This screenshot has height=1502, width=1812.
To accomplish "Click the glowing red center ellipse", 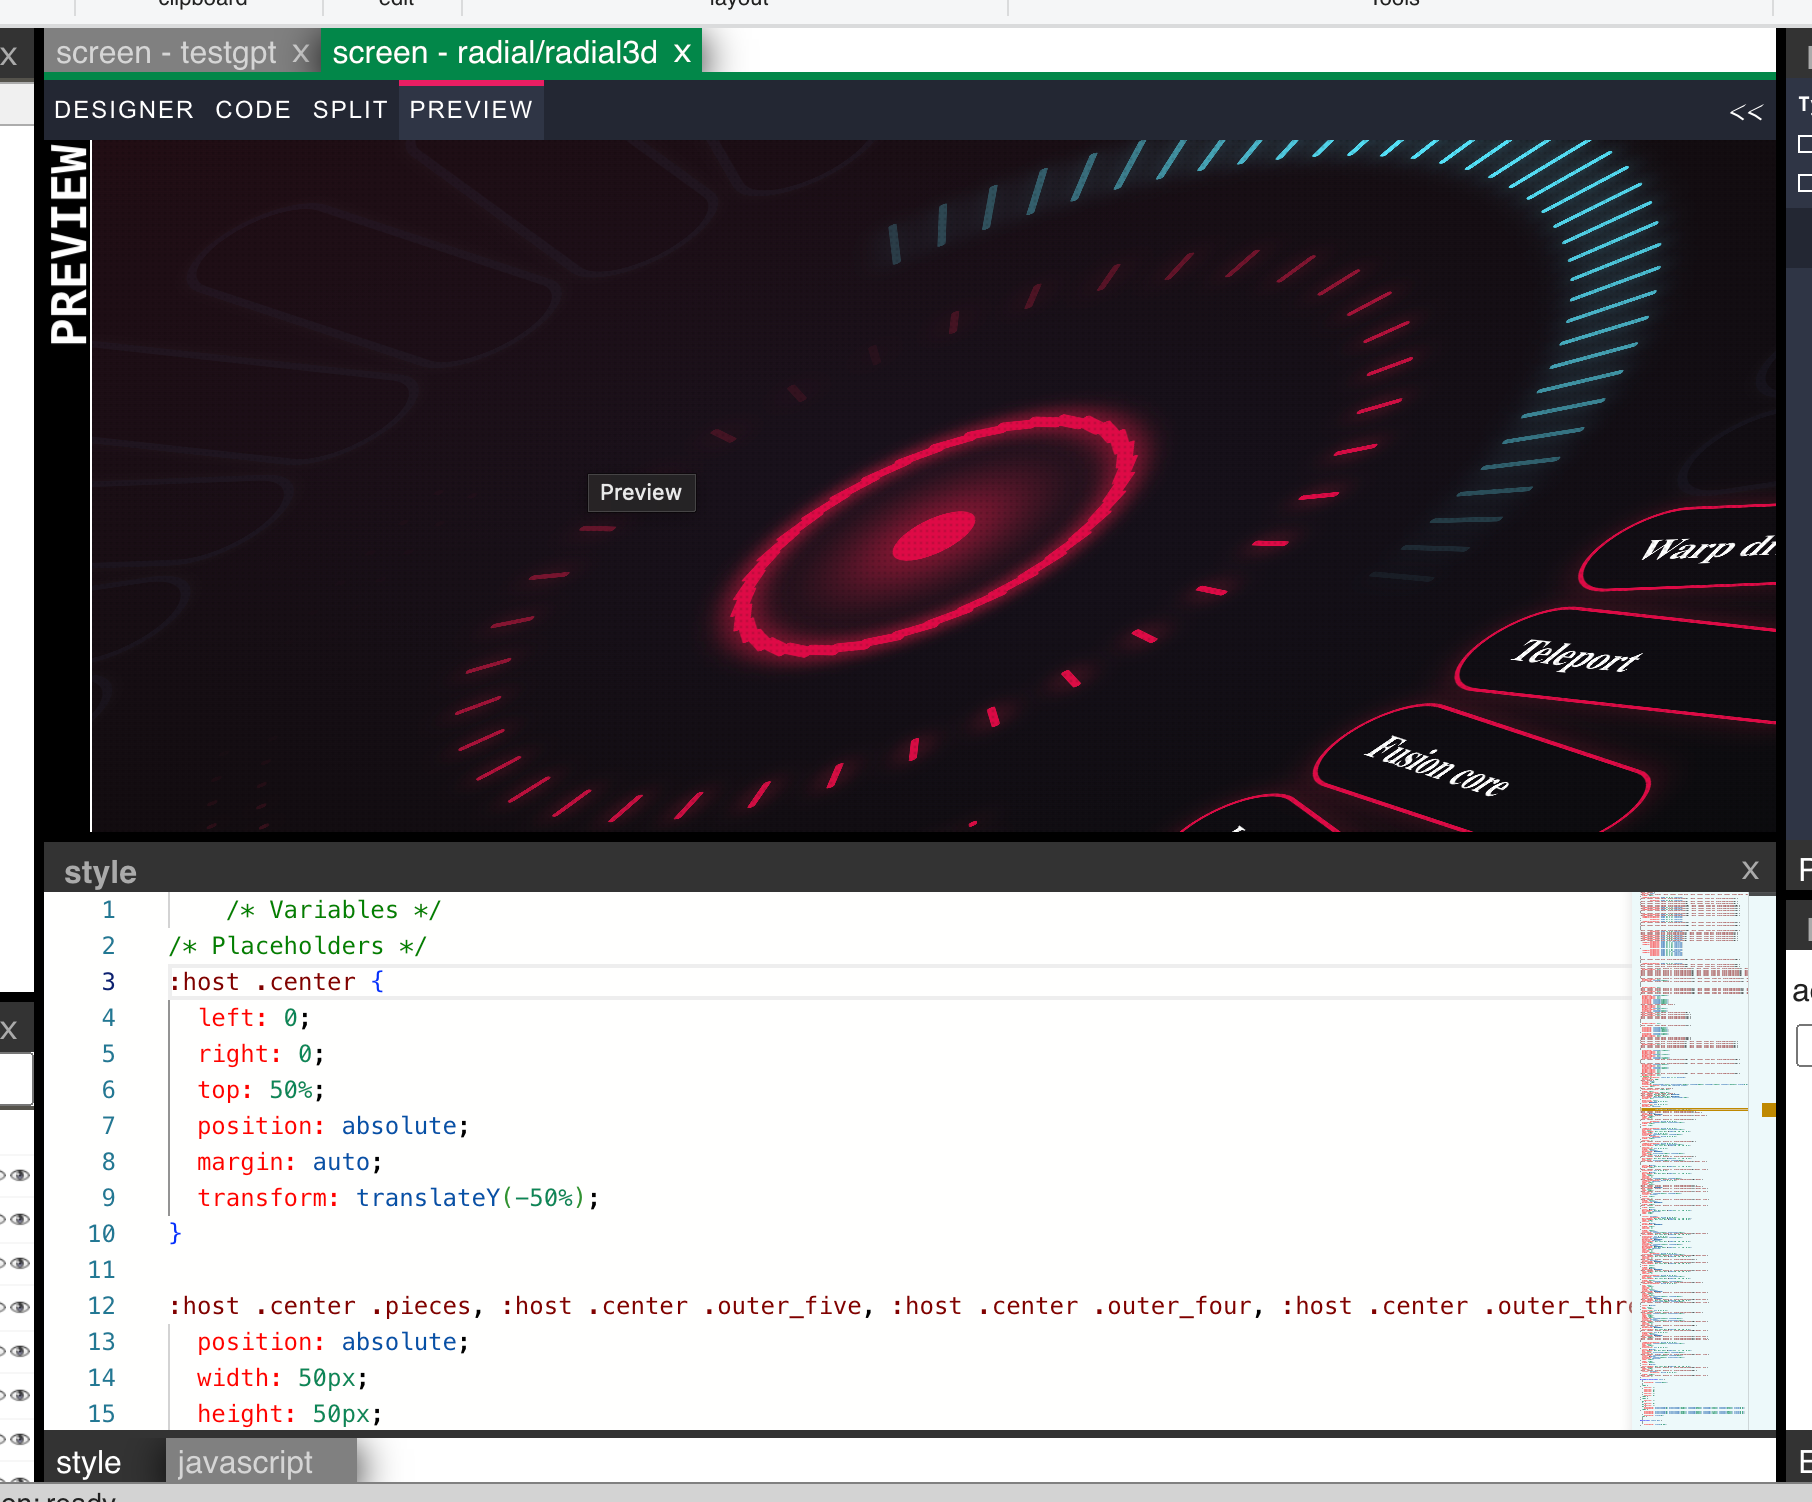I will pos(933,537).
